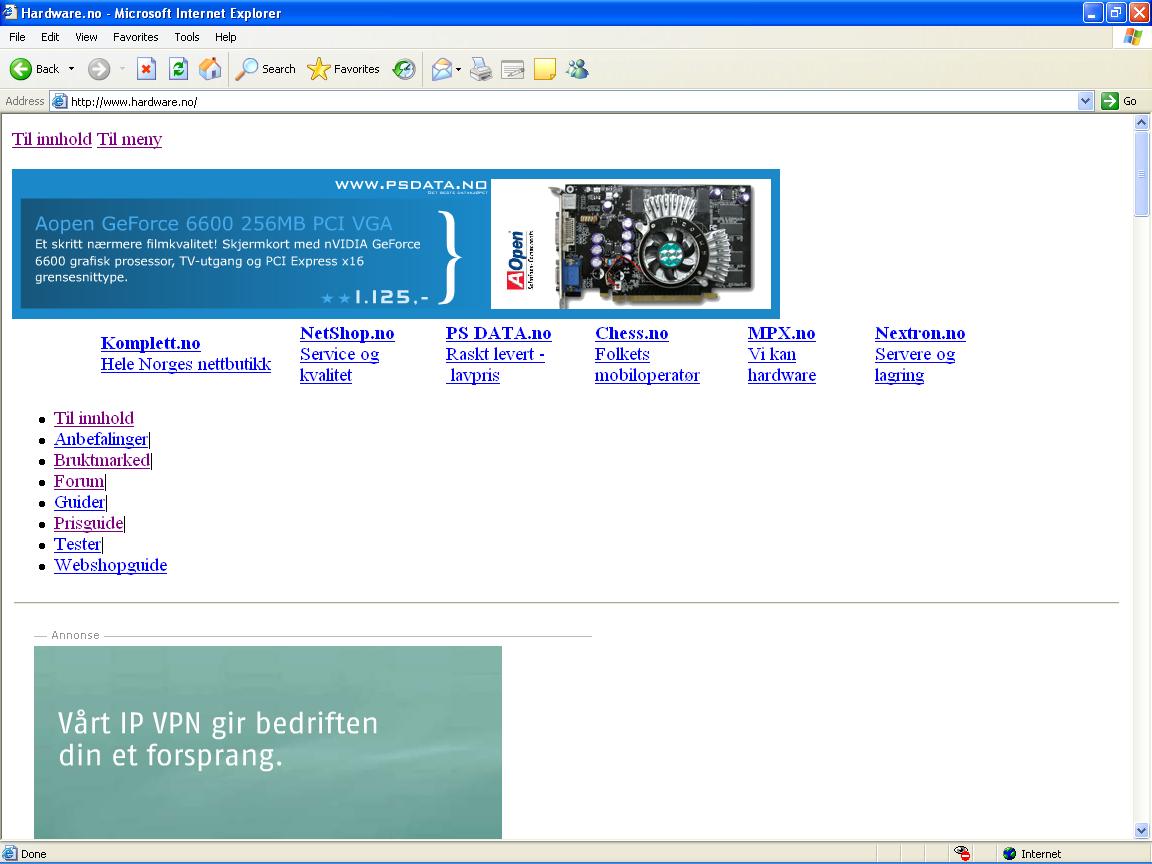1152x864 pixels.
Task: Click 'Vi kan hardware' link text
Action: point(782,365)
